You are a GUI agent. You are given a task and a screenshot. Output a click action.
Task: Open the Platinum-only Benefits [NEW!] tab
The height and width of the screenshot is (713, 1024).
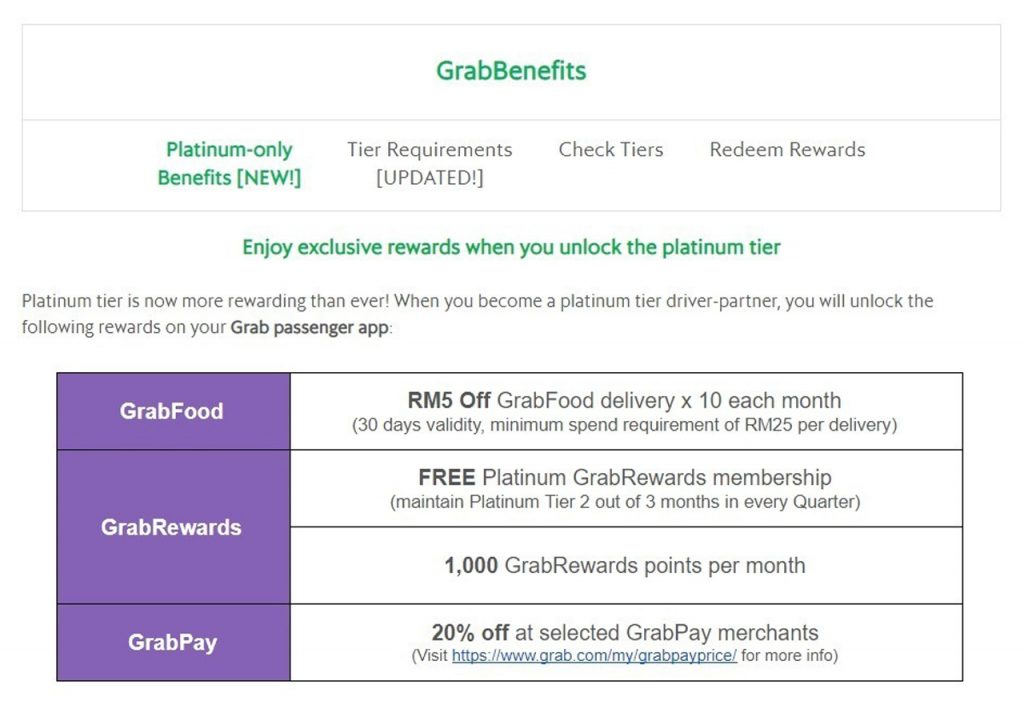pos(229,163)
